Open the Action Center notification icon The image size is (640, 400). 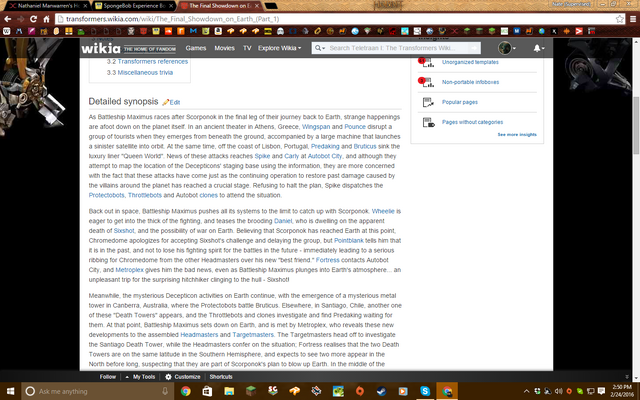[601, 391]
